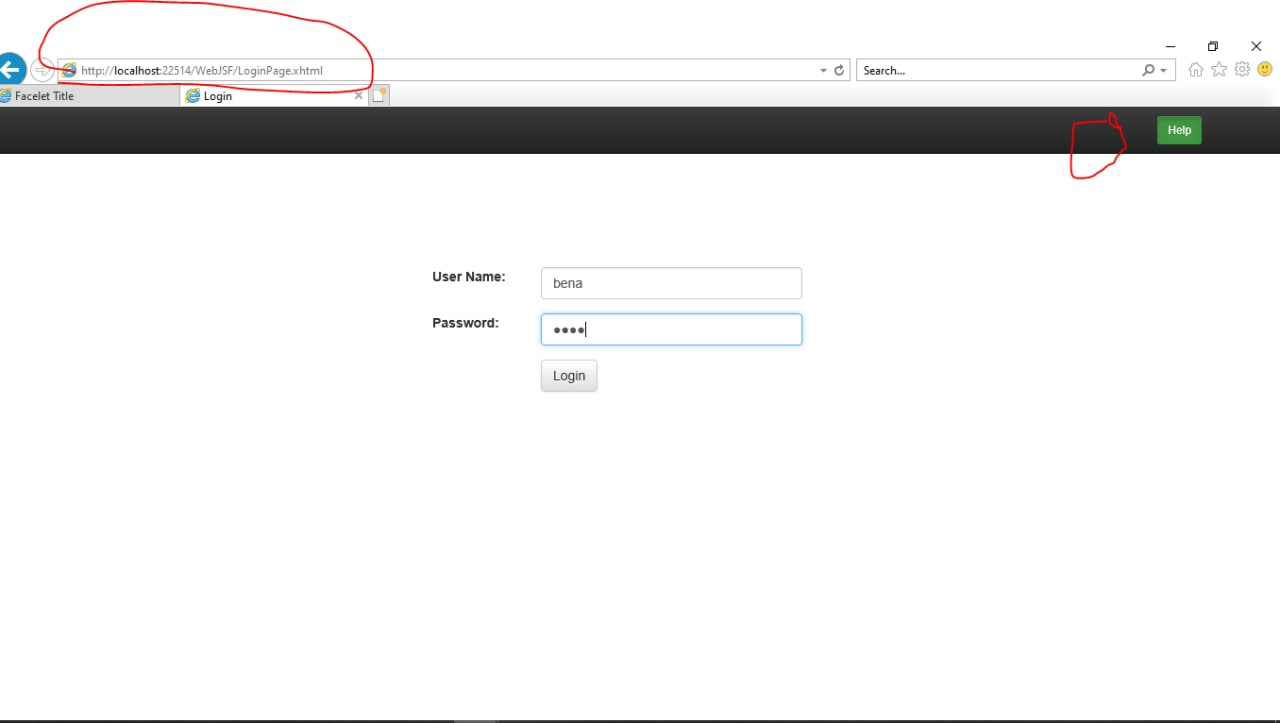Click the page icon in the address bar
The image size is (1280, 723).
pyautogui.click(x=68, y=70)
